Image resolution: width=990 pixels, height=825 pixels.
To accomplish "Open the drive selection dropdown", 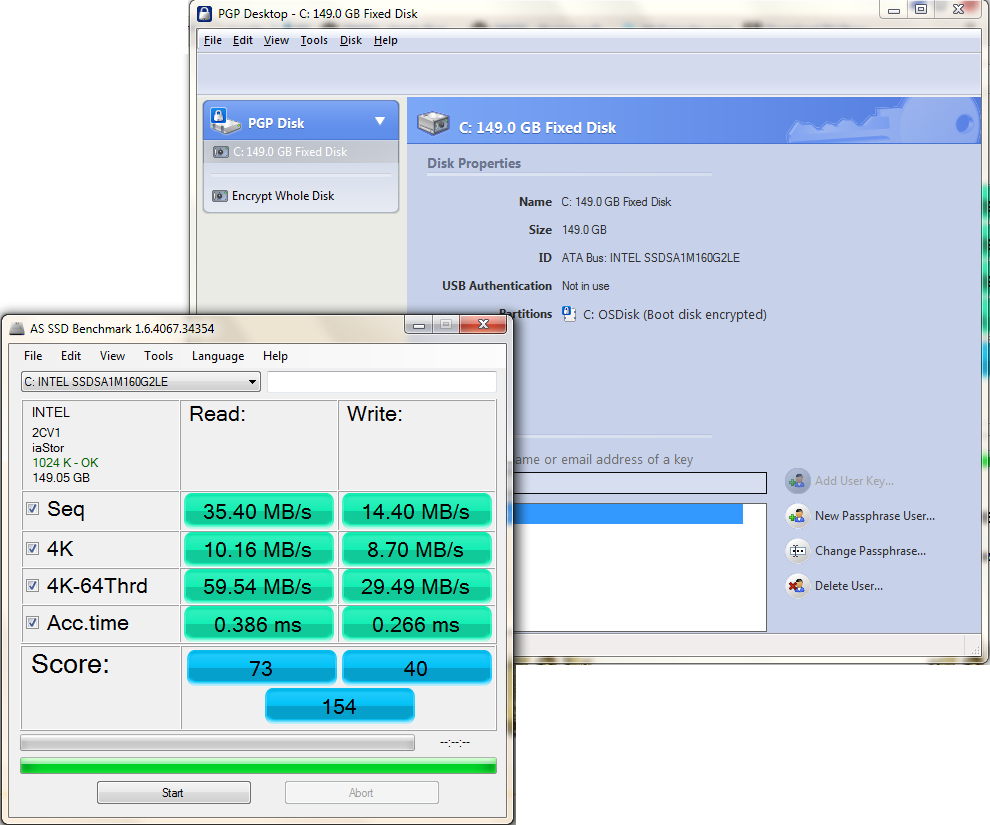I will coord(252,382).
